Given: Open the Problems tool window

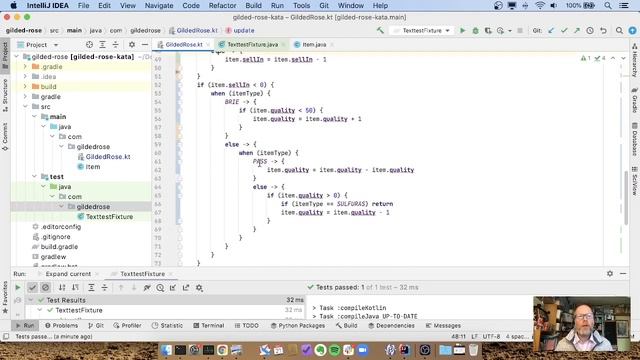Looking at the screenshot, I should coord(61,326).
